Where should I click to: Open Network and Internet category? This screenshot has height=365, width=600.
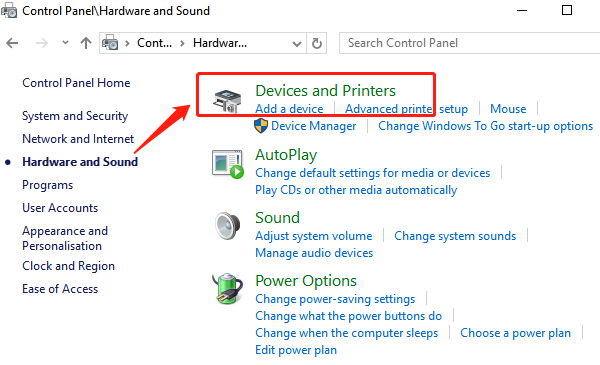pyautogui.click(x=78, y=139)
